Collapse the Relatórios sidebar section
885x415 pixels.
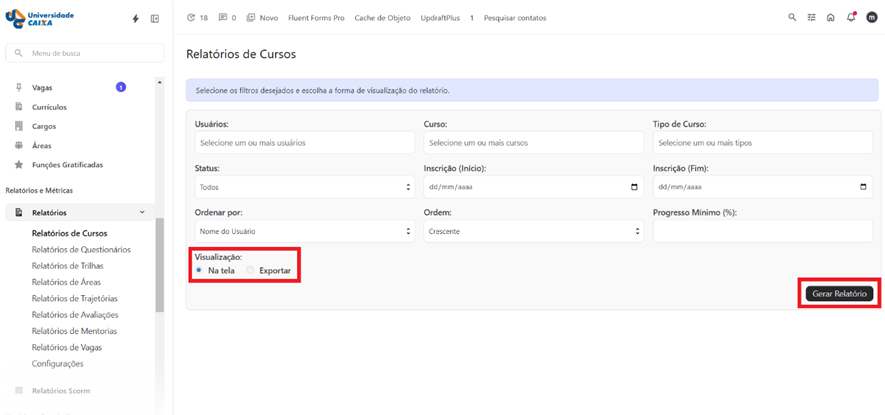[x=142, y=212]
